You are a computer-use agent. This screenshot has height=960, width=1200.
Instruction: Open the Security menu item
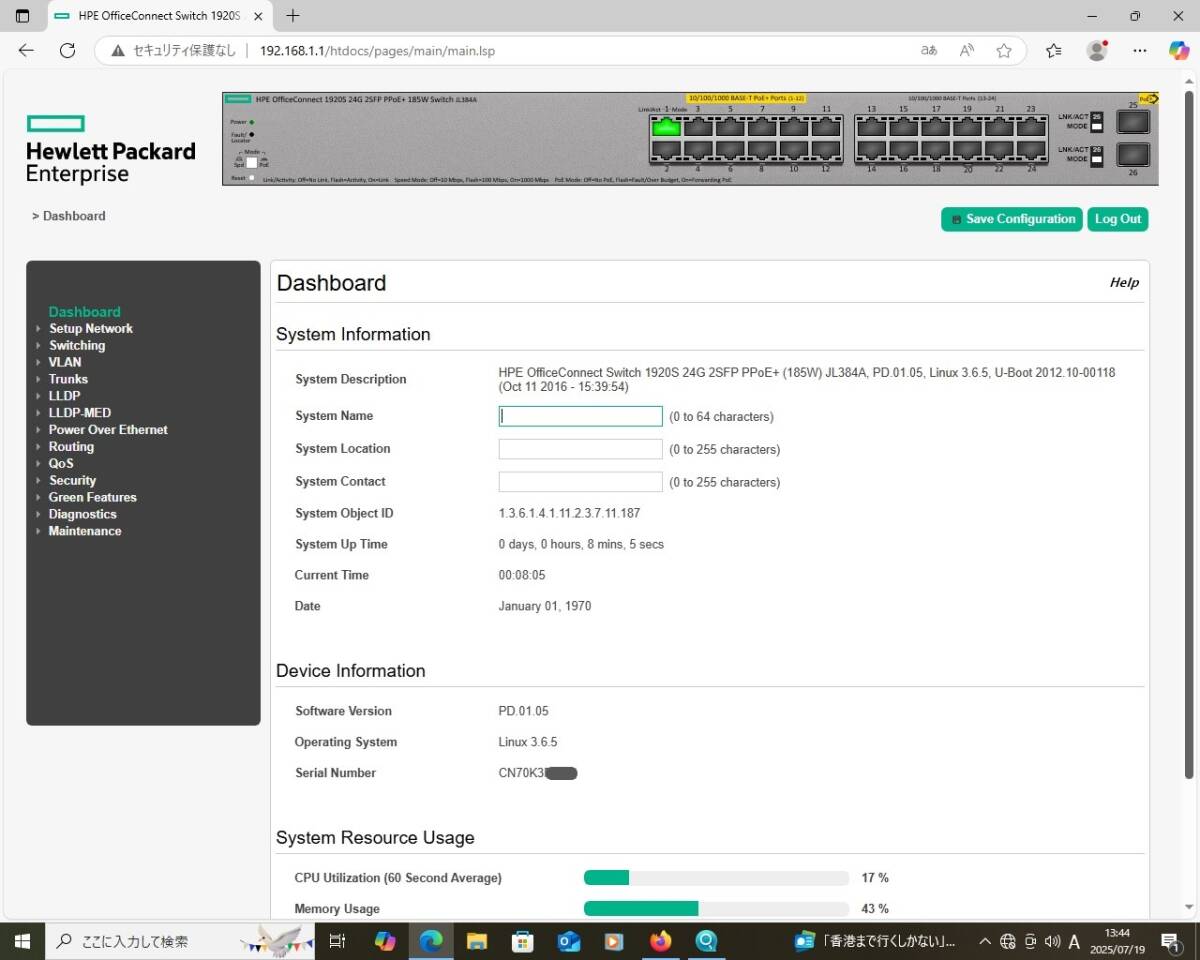72,481
